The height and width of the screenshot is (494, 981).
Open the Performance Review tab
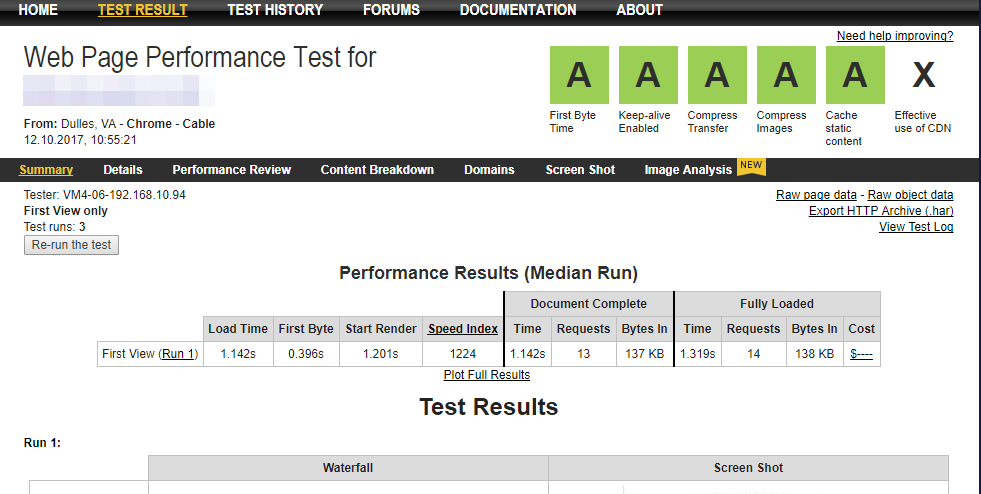tap(231, 170)
